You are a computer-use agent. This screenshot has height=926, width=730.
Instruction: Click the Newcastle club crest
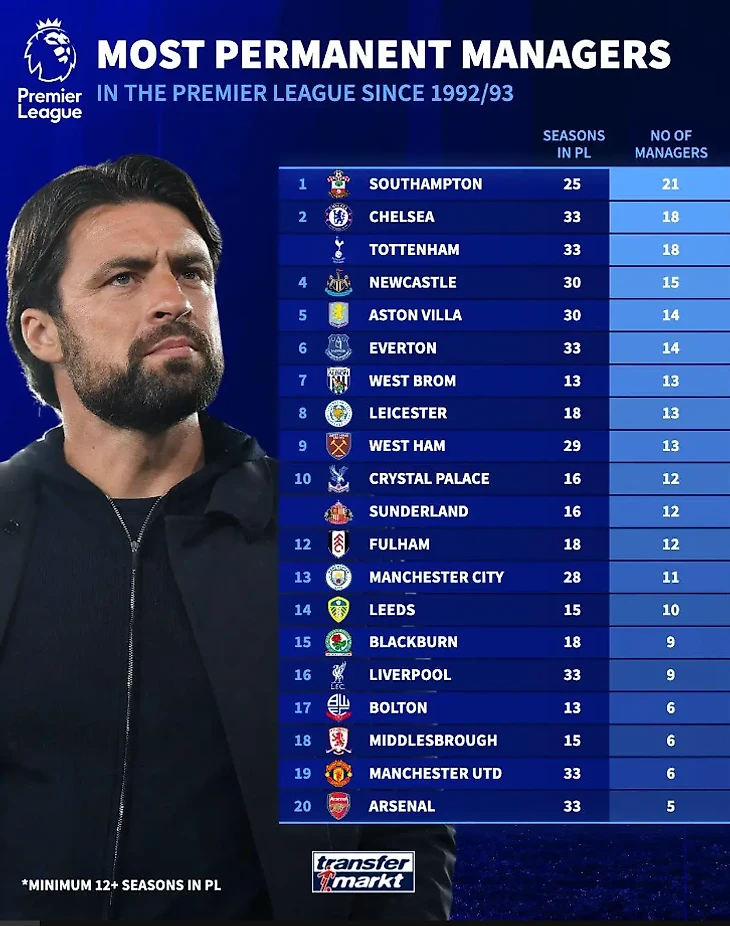[339, 283]
